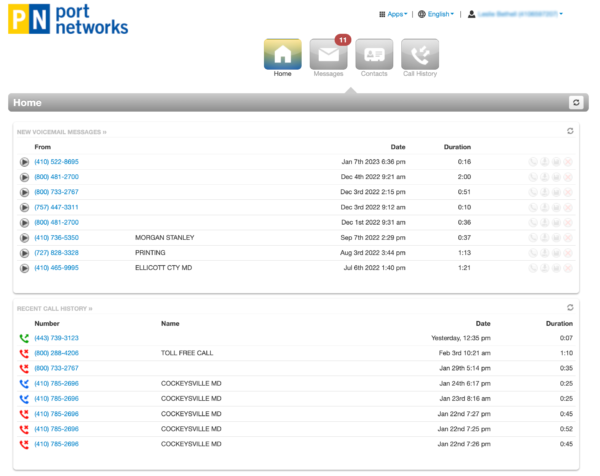
Task: Refresh the Recent Call History panel
Action: 570,308
